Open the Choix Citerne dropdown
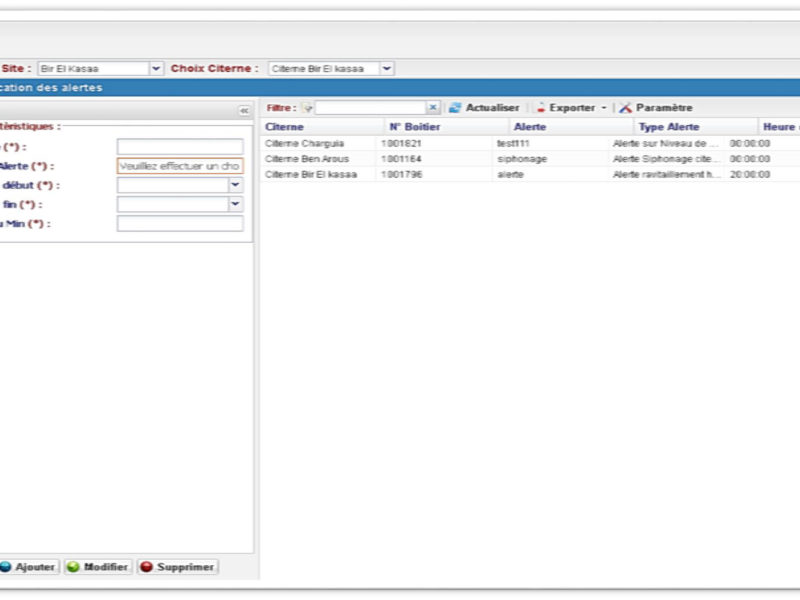Image resolution: width=800 pixels, height=600 pixels. (387, 69)
